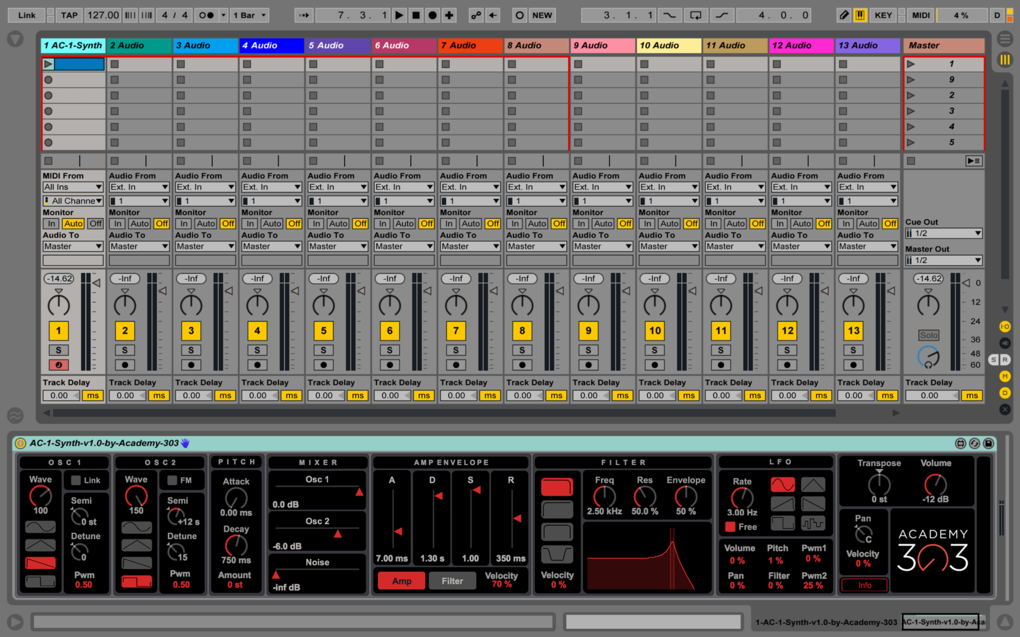Click the save preset disk icon on the device
This screenshot has height=637, width=1020.
[988, 444]
